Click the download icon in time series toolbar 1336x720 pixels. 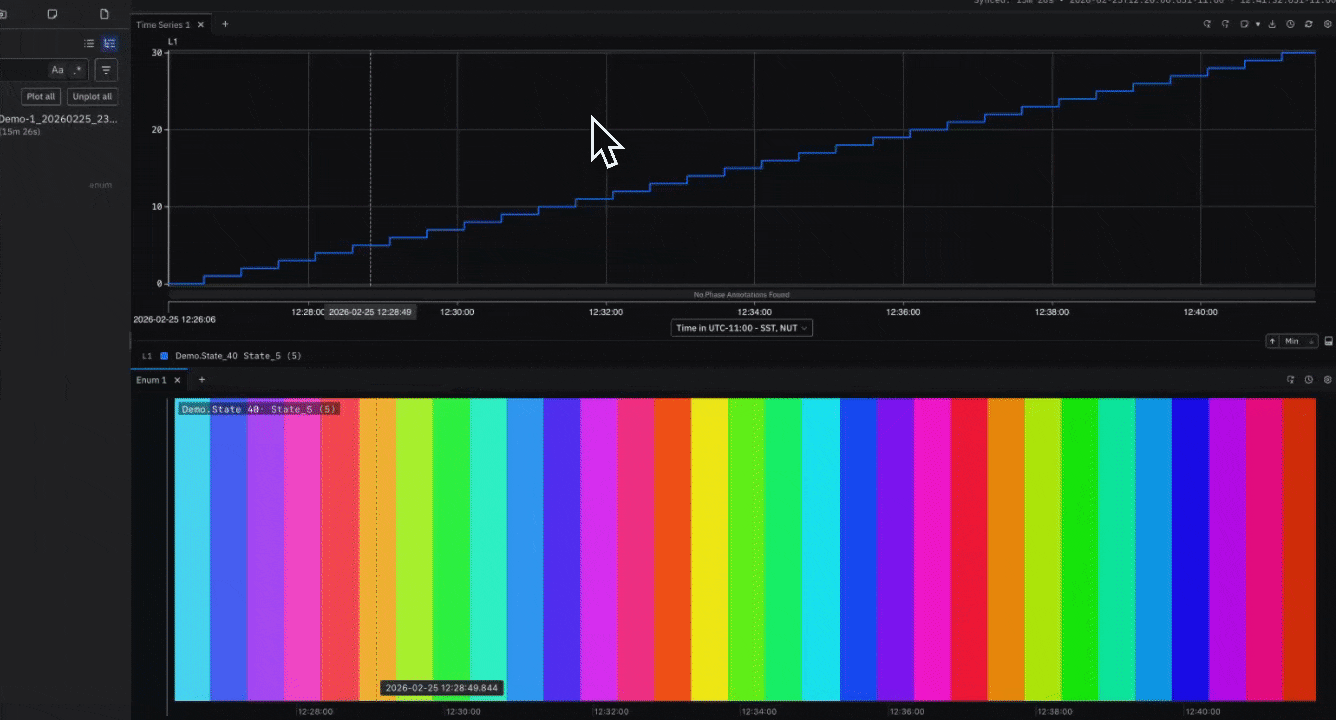[x=1272, y=24]
